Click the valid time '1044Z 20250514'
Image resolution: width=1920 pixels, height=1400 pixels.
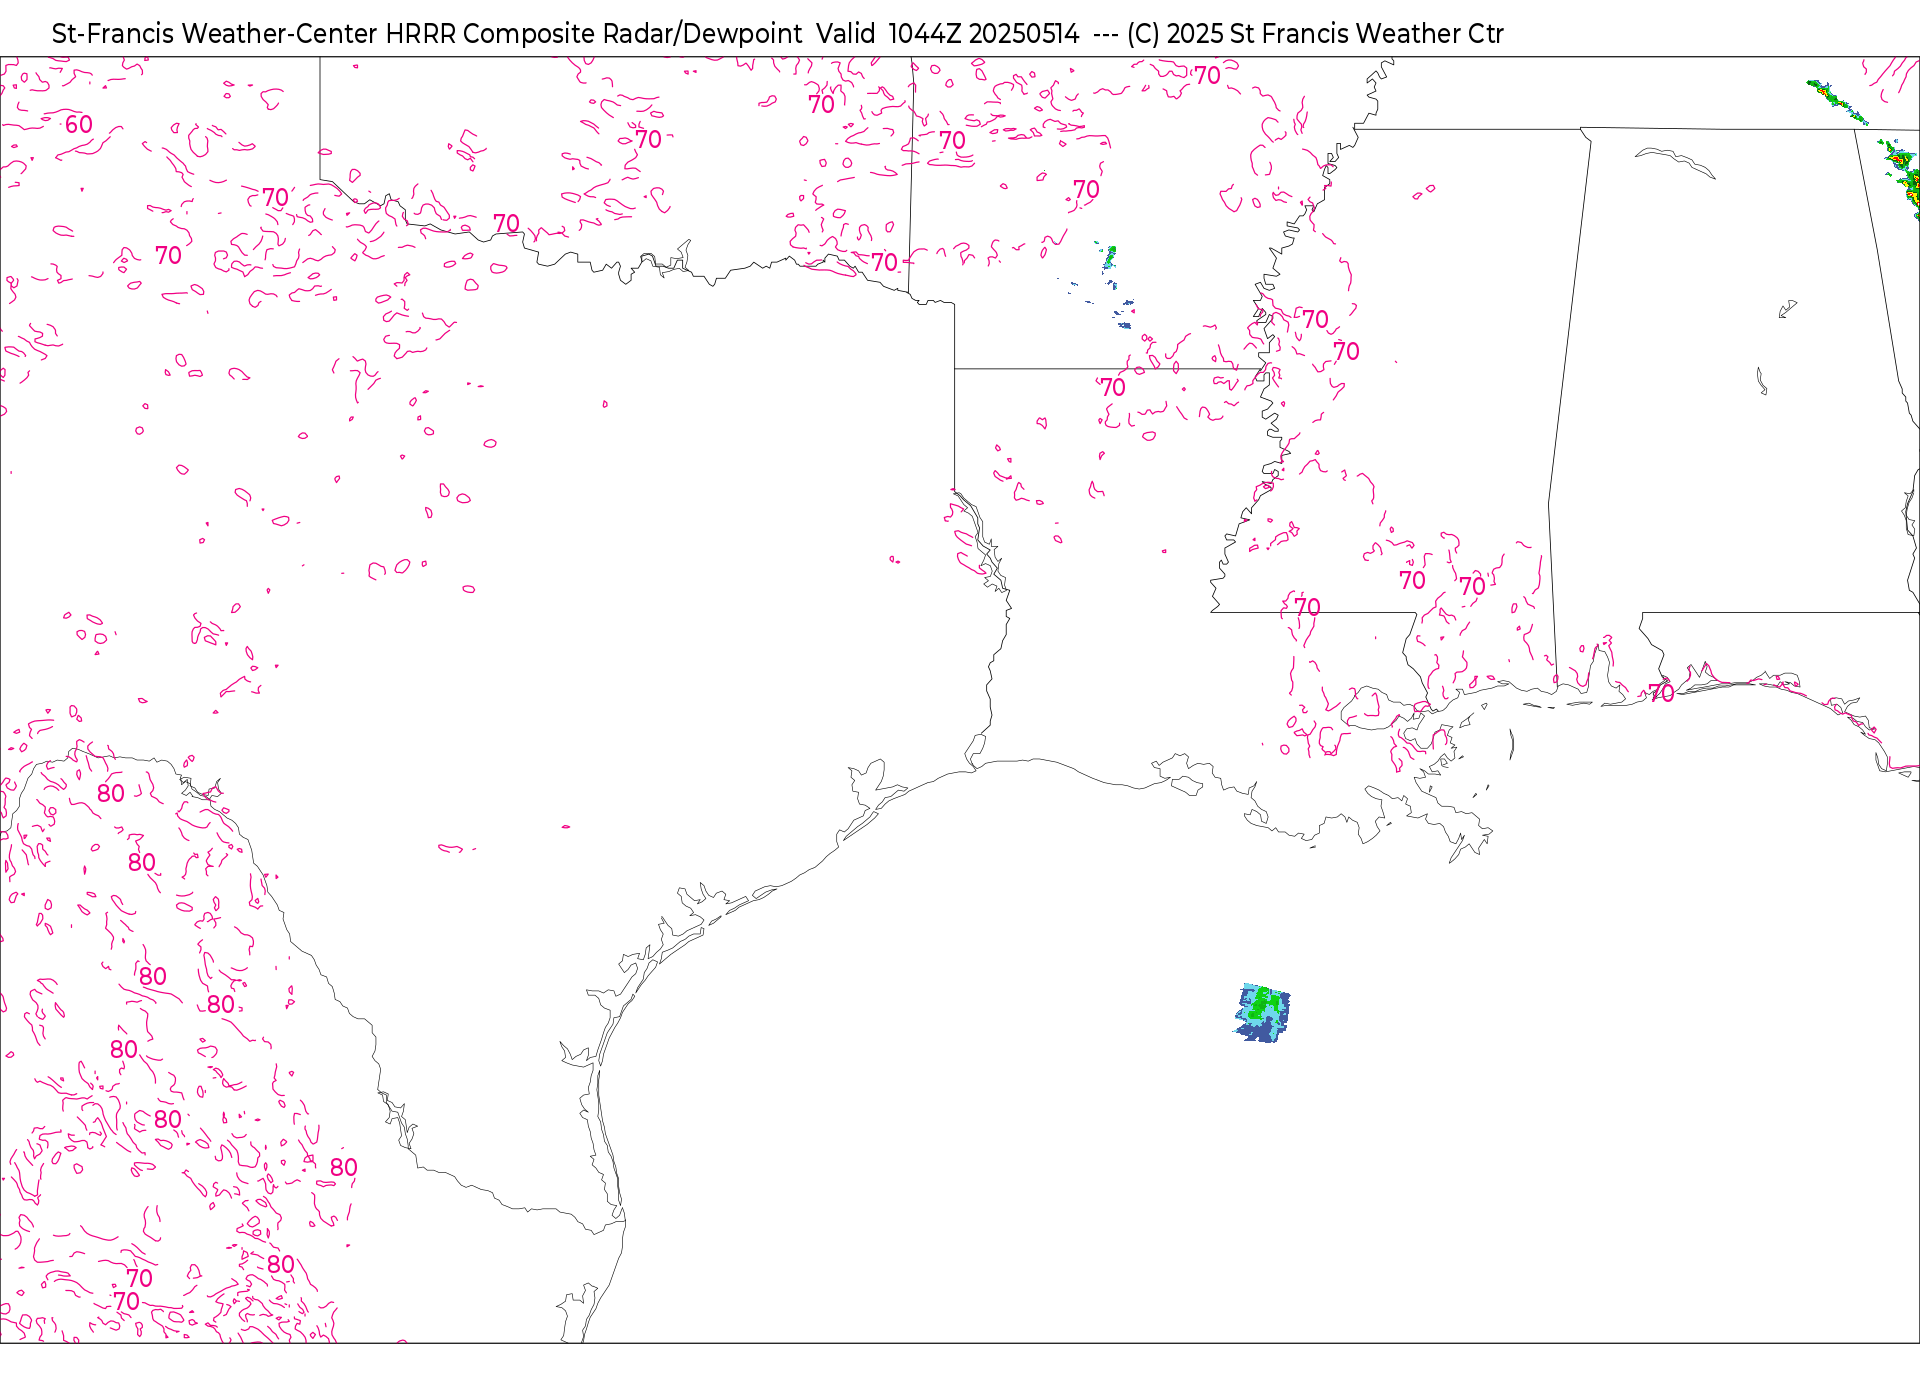(x=984, y=34)
